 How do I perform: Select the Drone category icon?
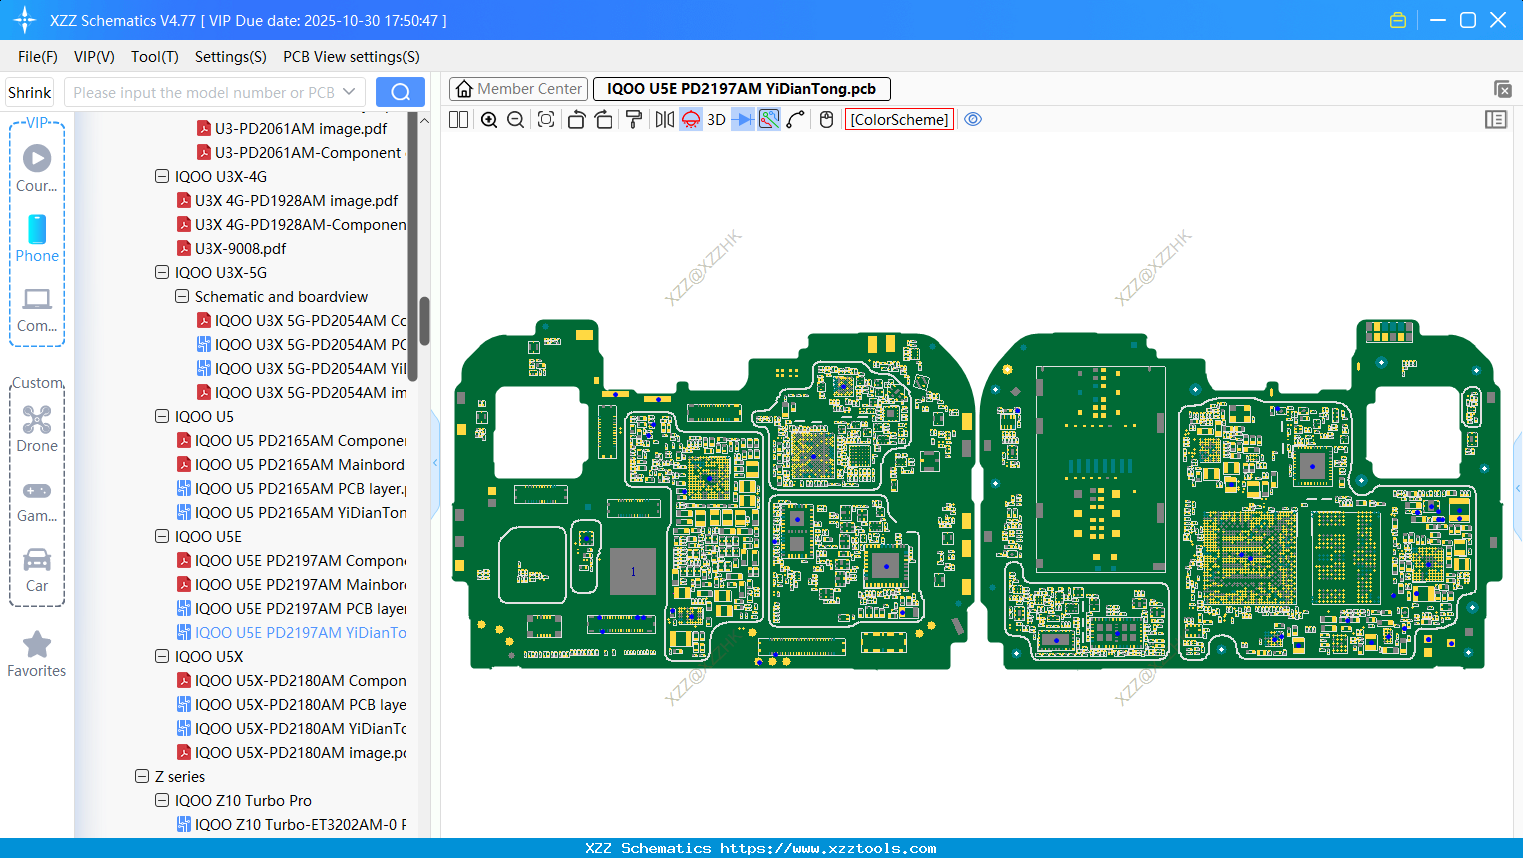[37, 428]
